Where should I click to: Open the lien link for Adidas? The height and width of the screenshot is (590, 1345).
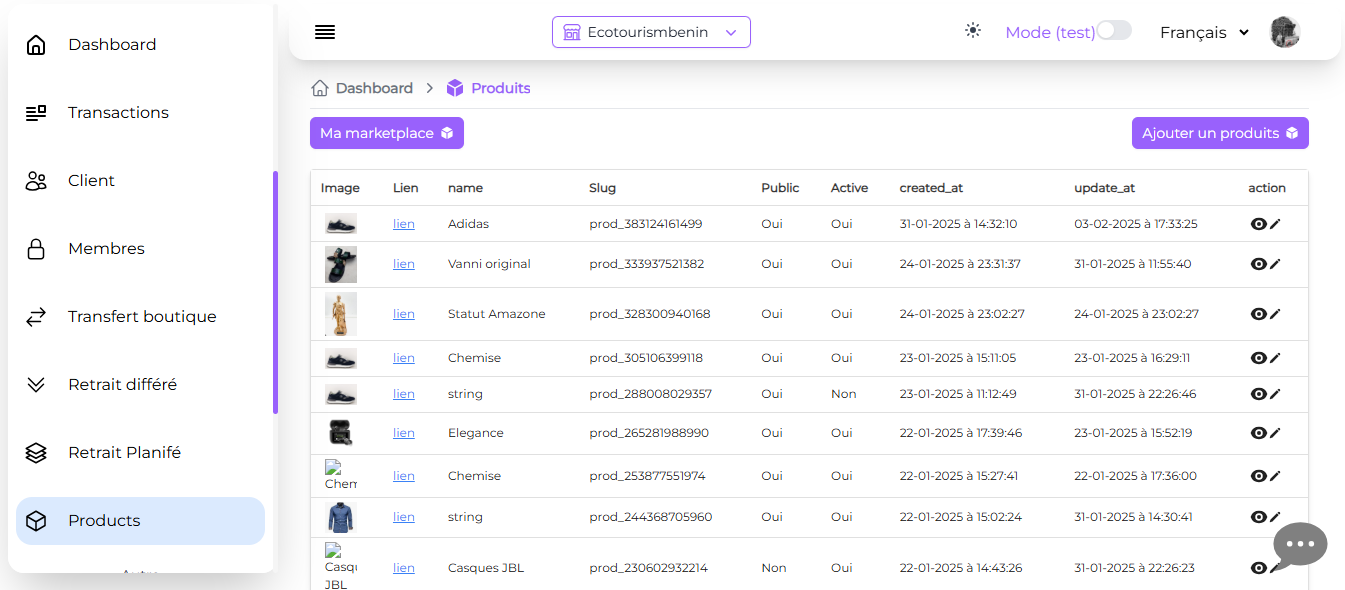coord(403,224)
